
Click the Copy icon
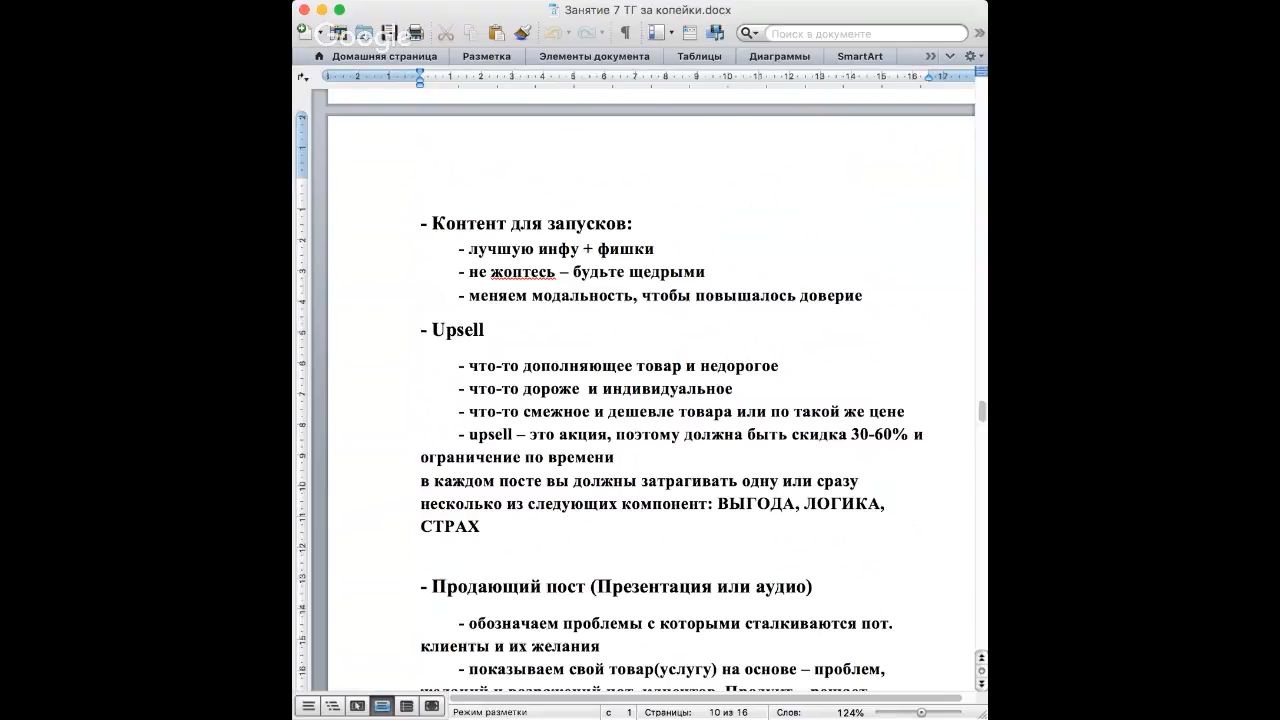(x=471, y=33)
